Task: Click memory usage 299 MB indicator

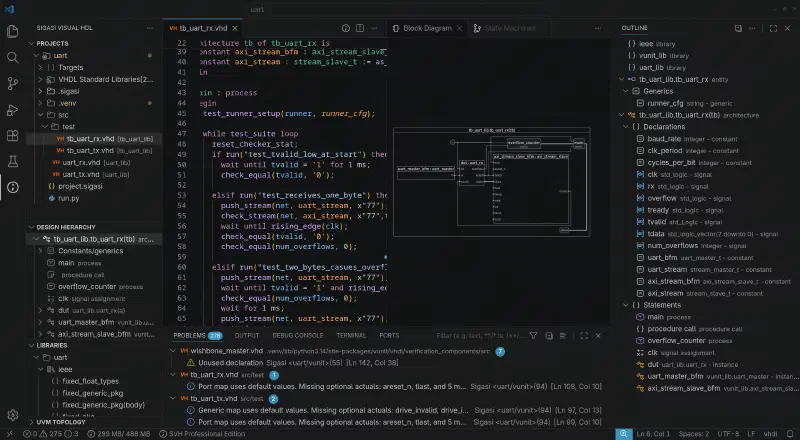Action: tap(118, 434)
